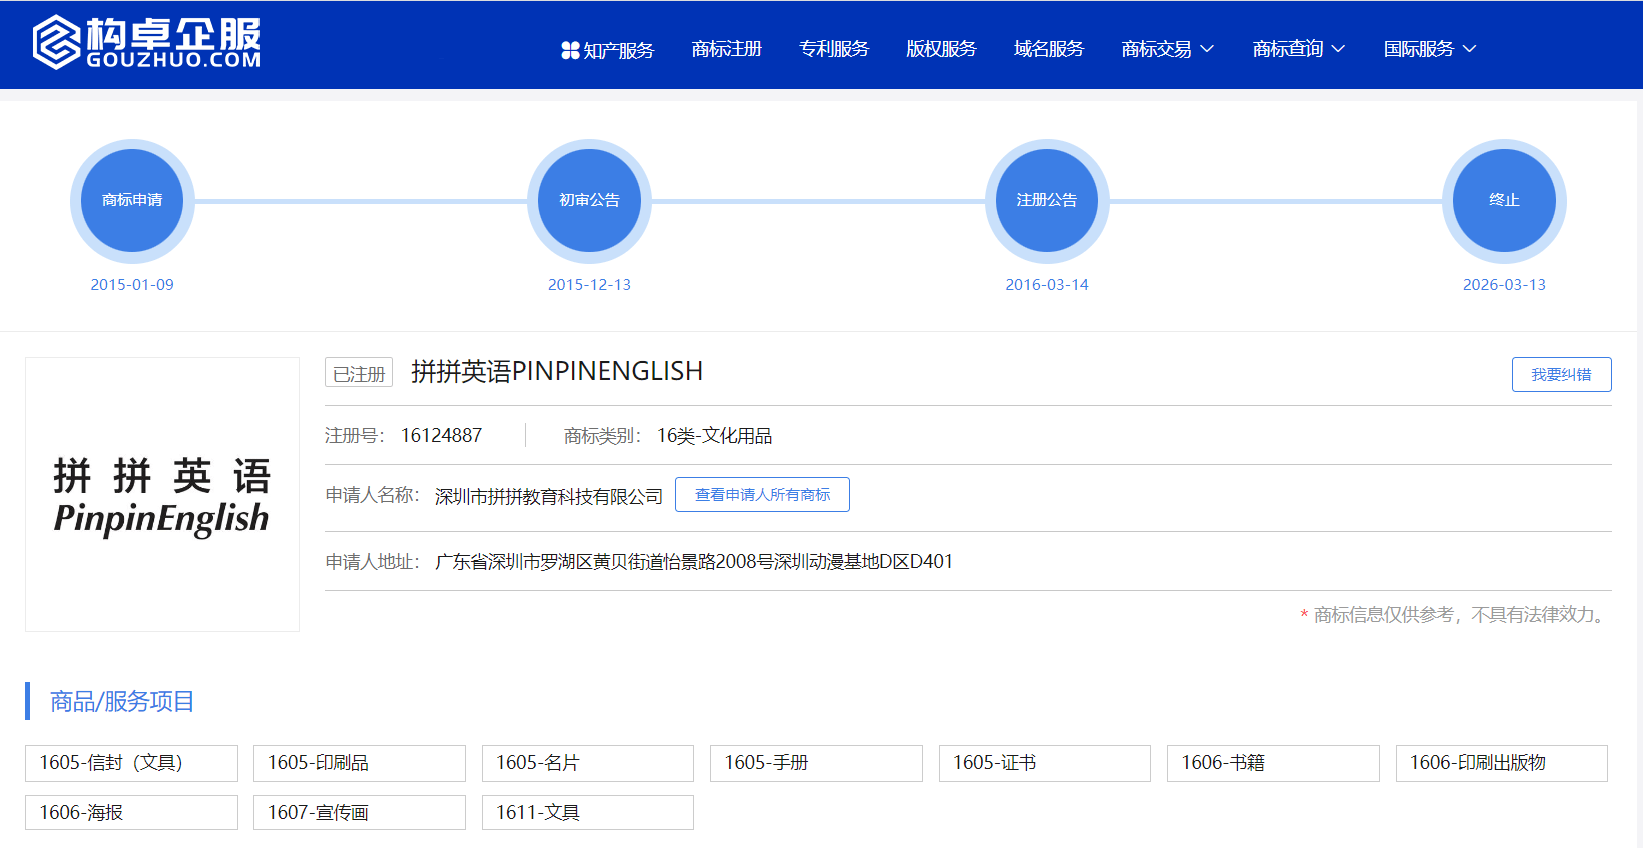Open the 知产服务 menu item
Screen dimensions: 1643x848
pyautogui.click(x=618, y=50)
